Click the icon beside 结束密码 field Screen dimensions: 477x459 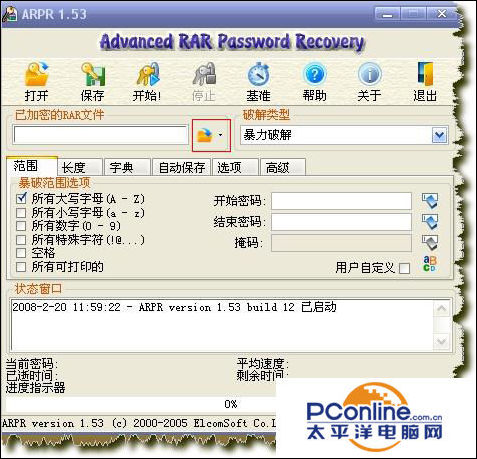pos(430,222)
